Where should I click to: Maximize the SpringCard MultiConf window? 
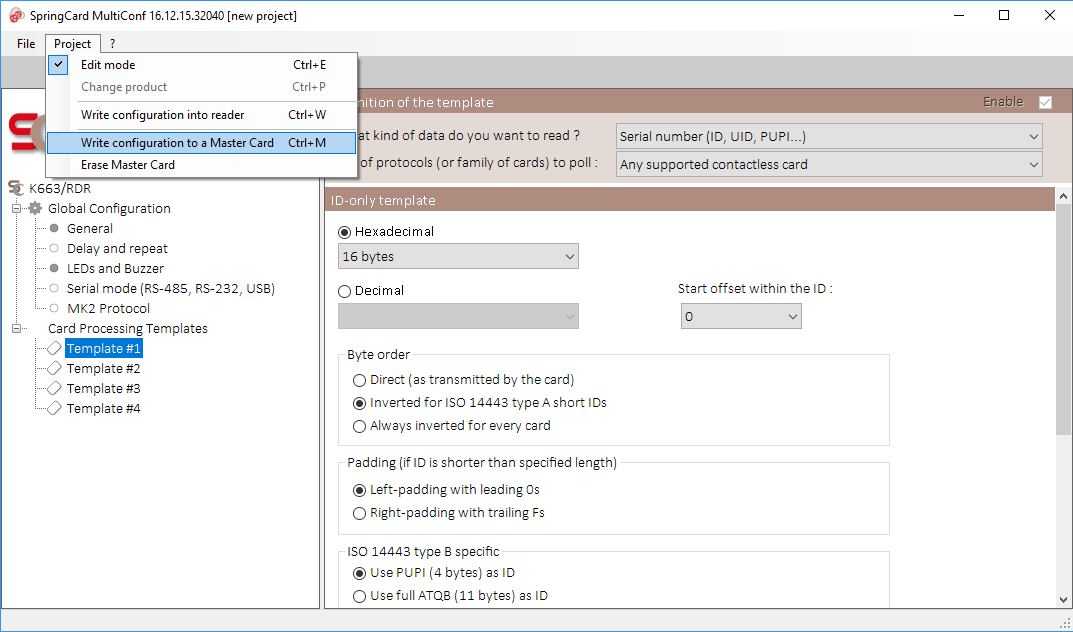(x=1004, y=16)
